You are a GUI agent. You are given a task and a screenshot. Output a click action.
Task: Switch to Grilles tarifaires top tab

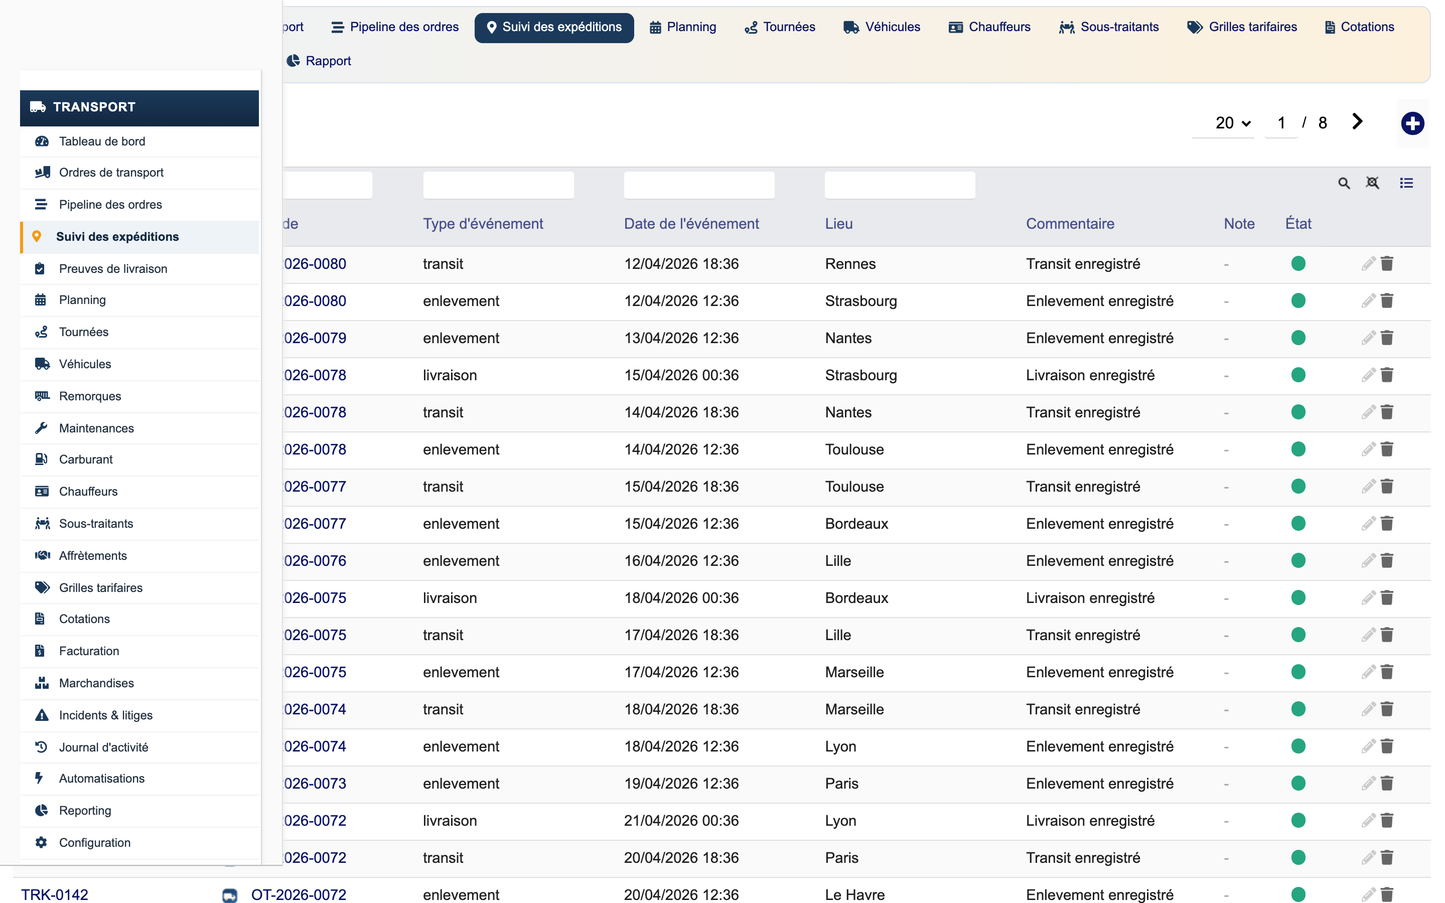point(1242,27)
